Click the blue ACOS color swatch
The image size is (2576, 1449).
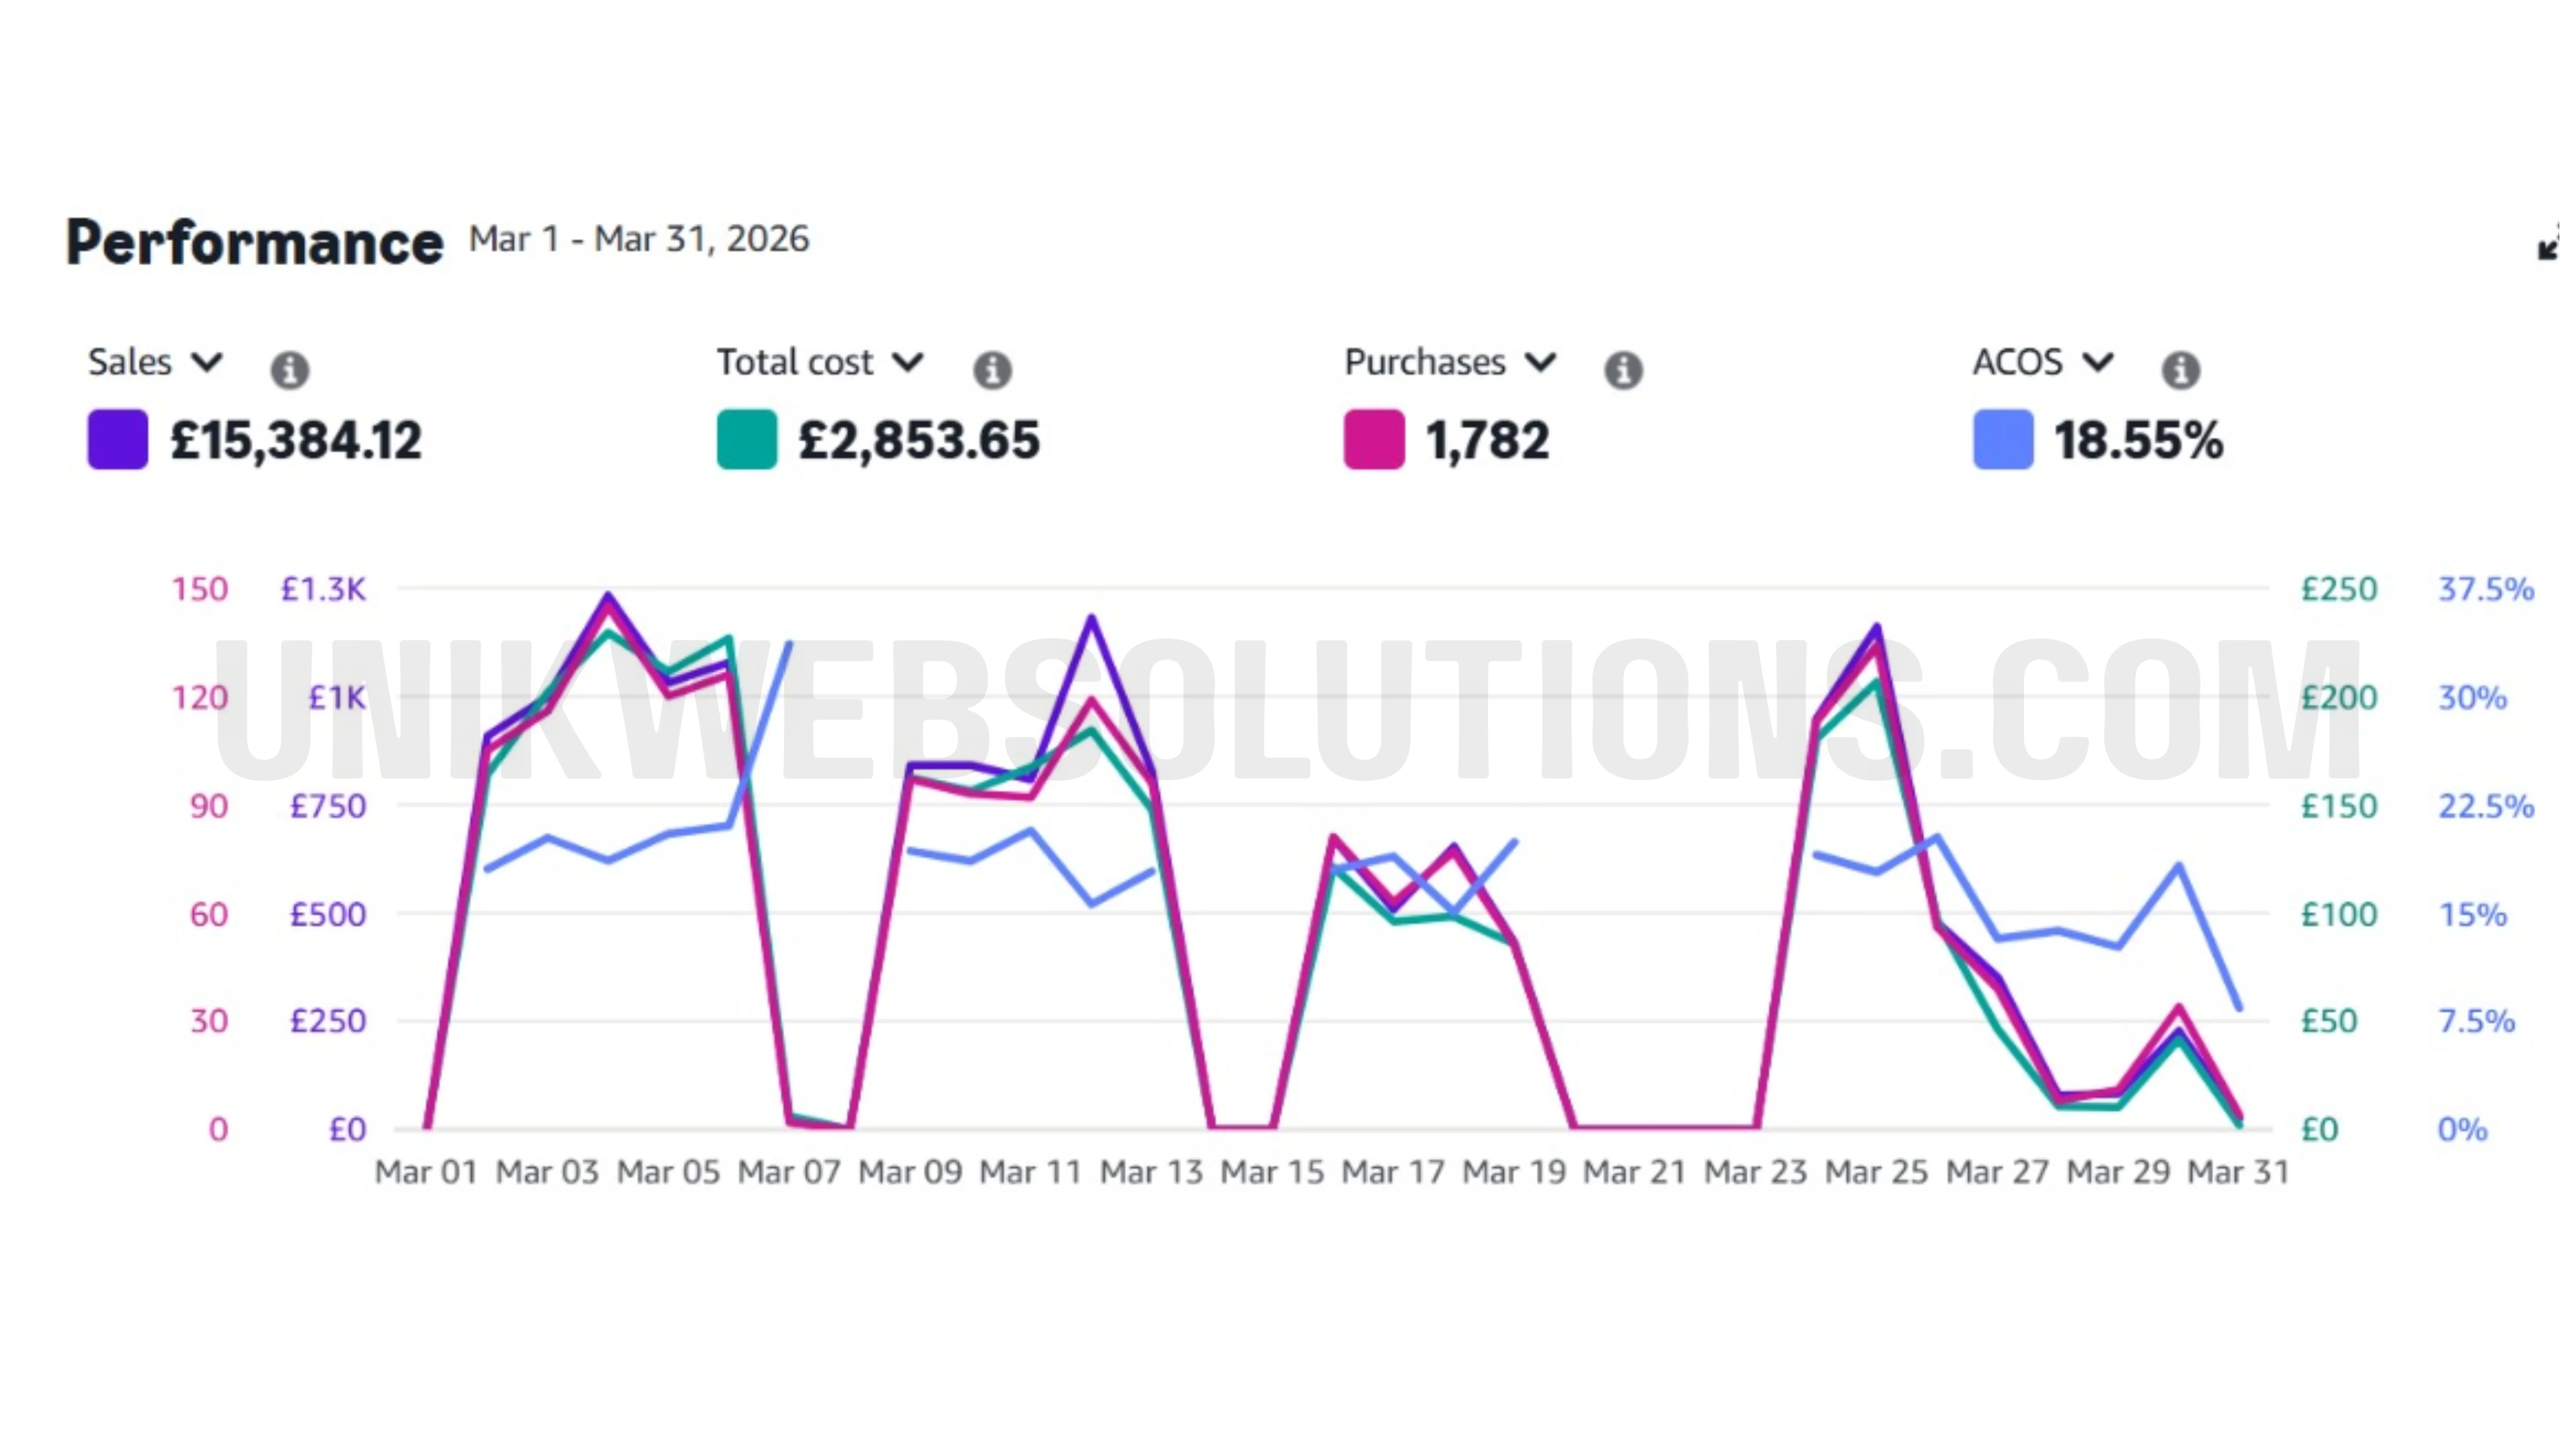pos(2003,439)
